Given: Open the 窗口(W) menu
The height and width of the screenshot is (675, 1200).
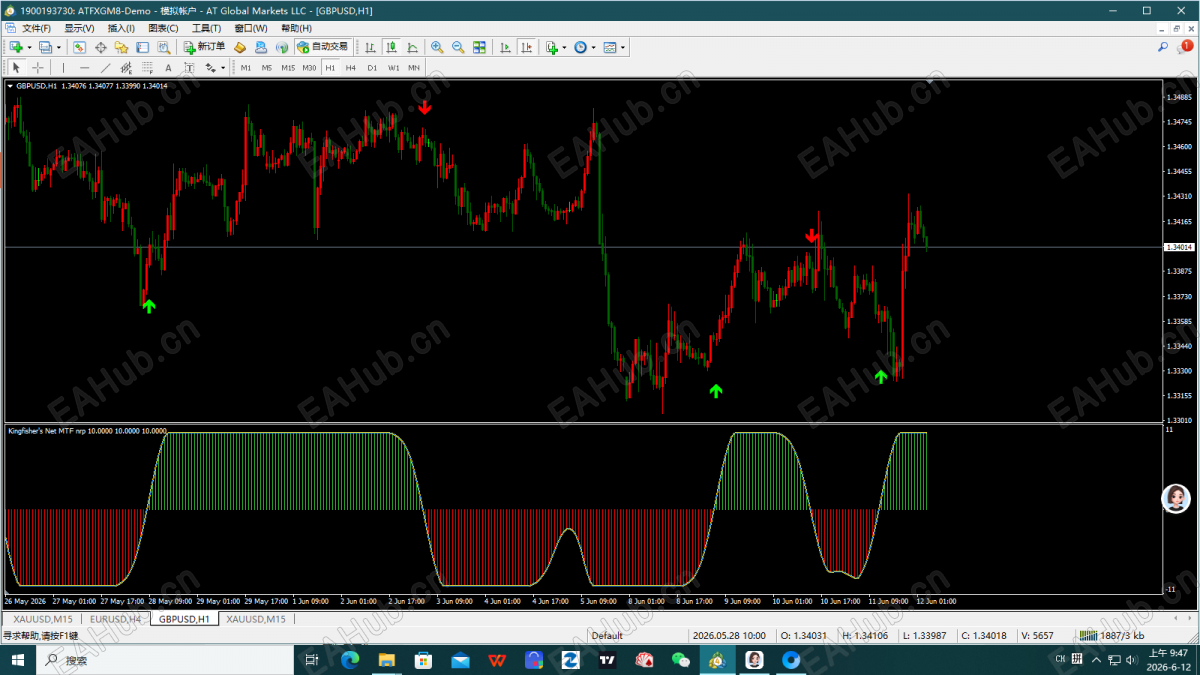Looking at the screenshot, I should [x=251, y=28].
